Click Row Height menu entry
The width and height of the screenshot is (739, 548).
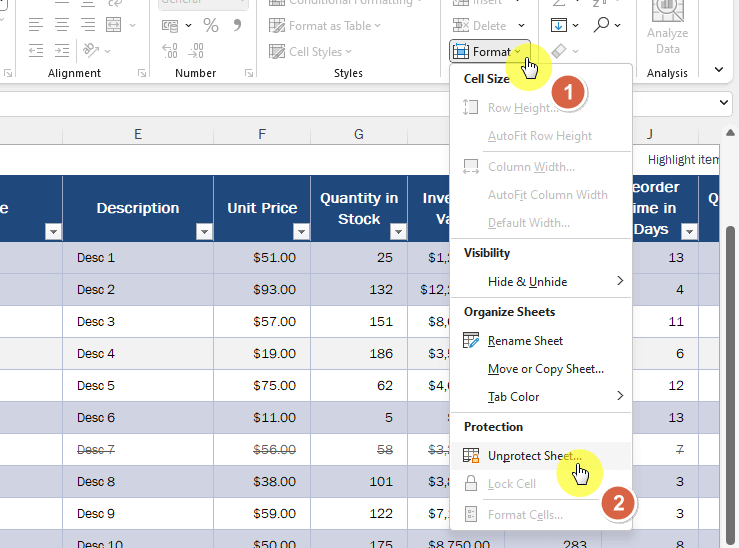(541, 108)
